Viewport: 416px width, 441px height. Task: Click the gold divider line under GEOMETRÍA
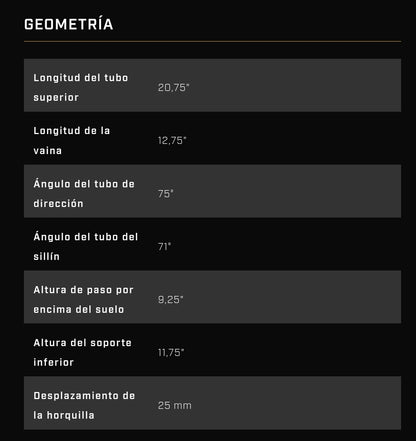212,42
